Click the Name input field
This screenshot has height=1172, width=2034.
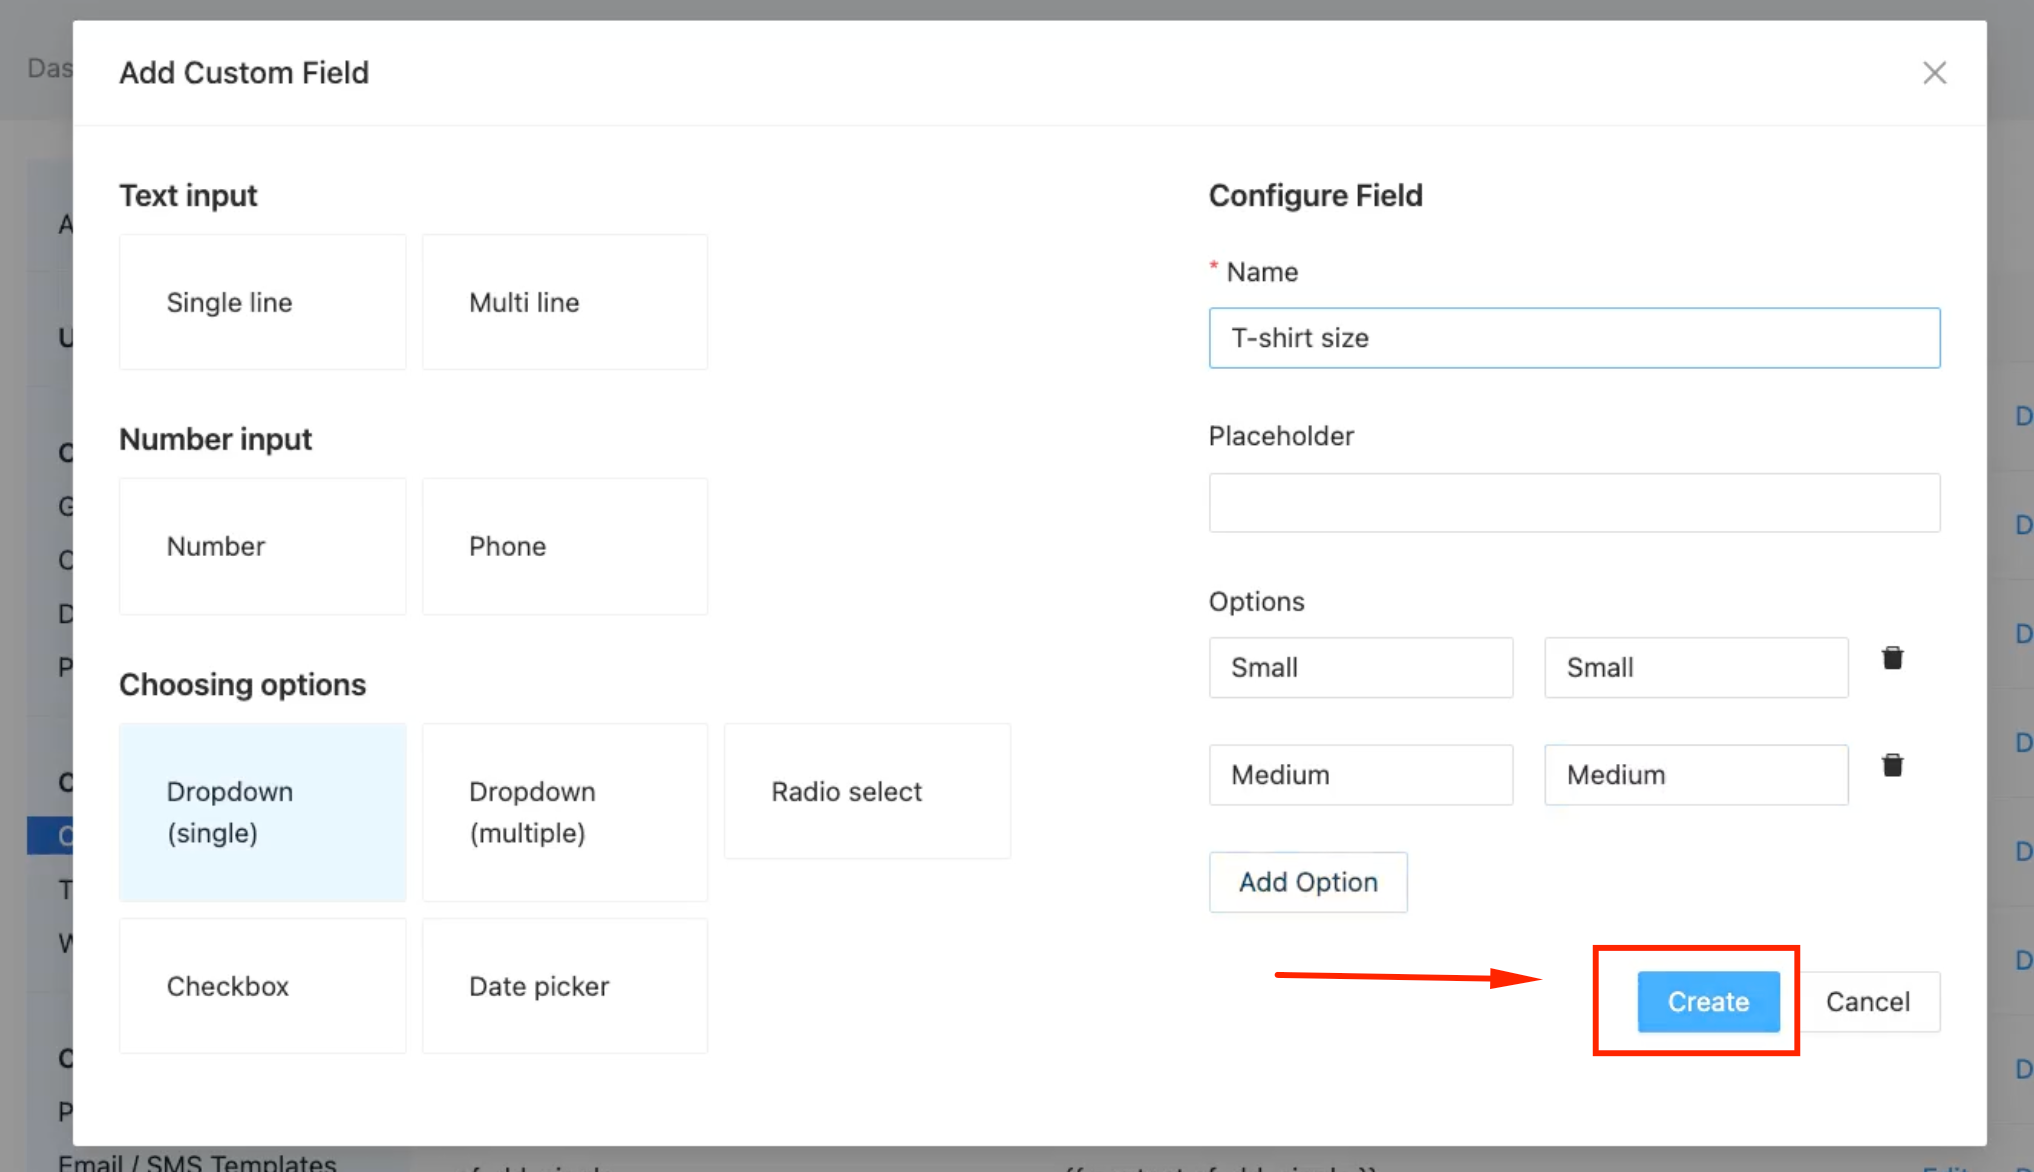click(1574, 338)
